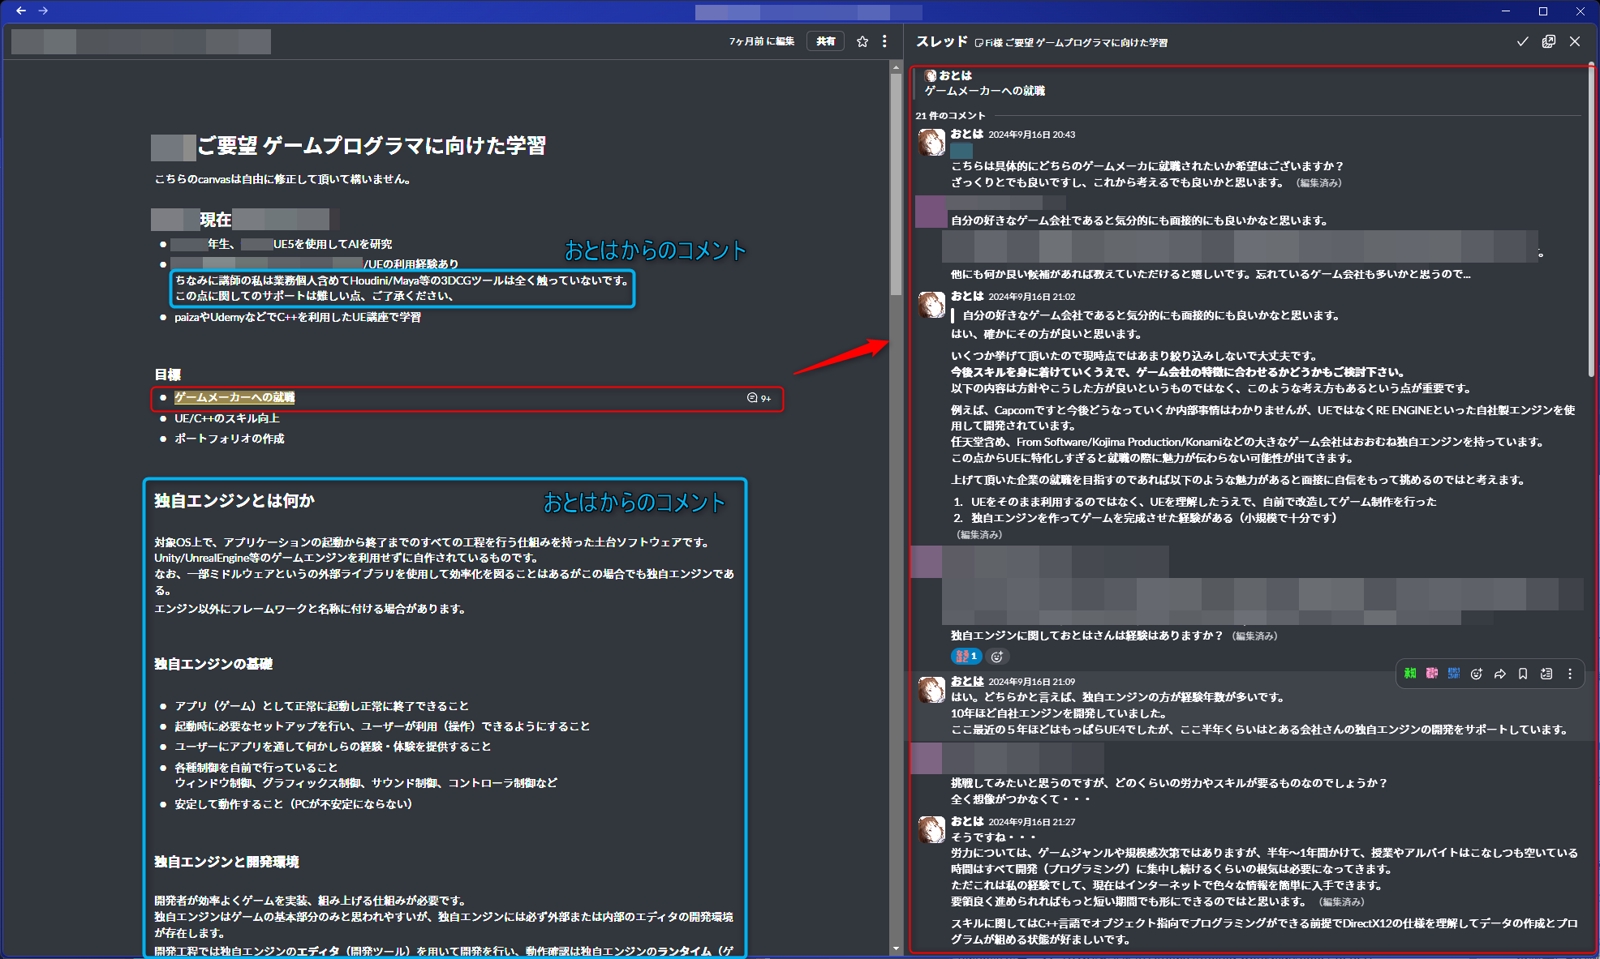Open the add-reaction emoji picker in hover toolbar
The width and height of the screenshot is (1600, 959).
coord(1477,674)
